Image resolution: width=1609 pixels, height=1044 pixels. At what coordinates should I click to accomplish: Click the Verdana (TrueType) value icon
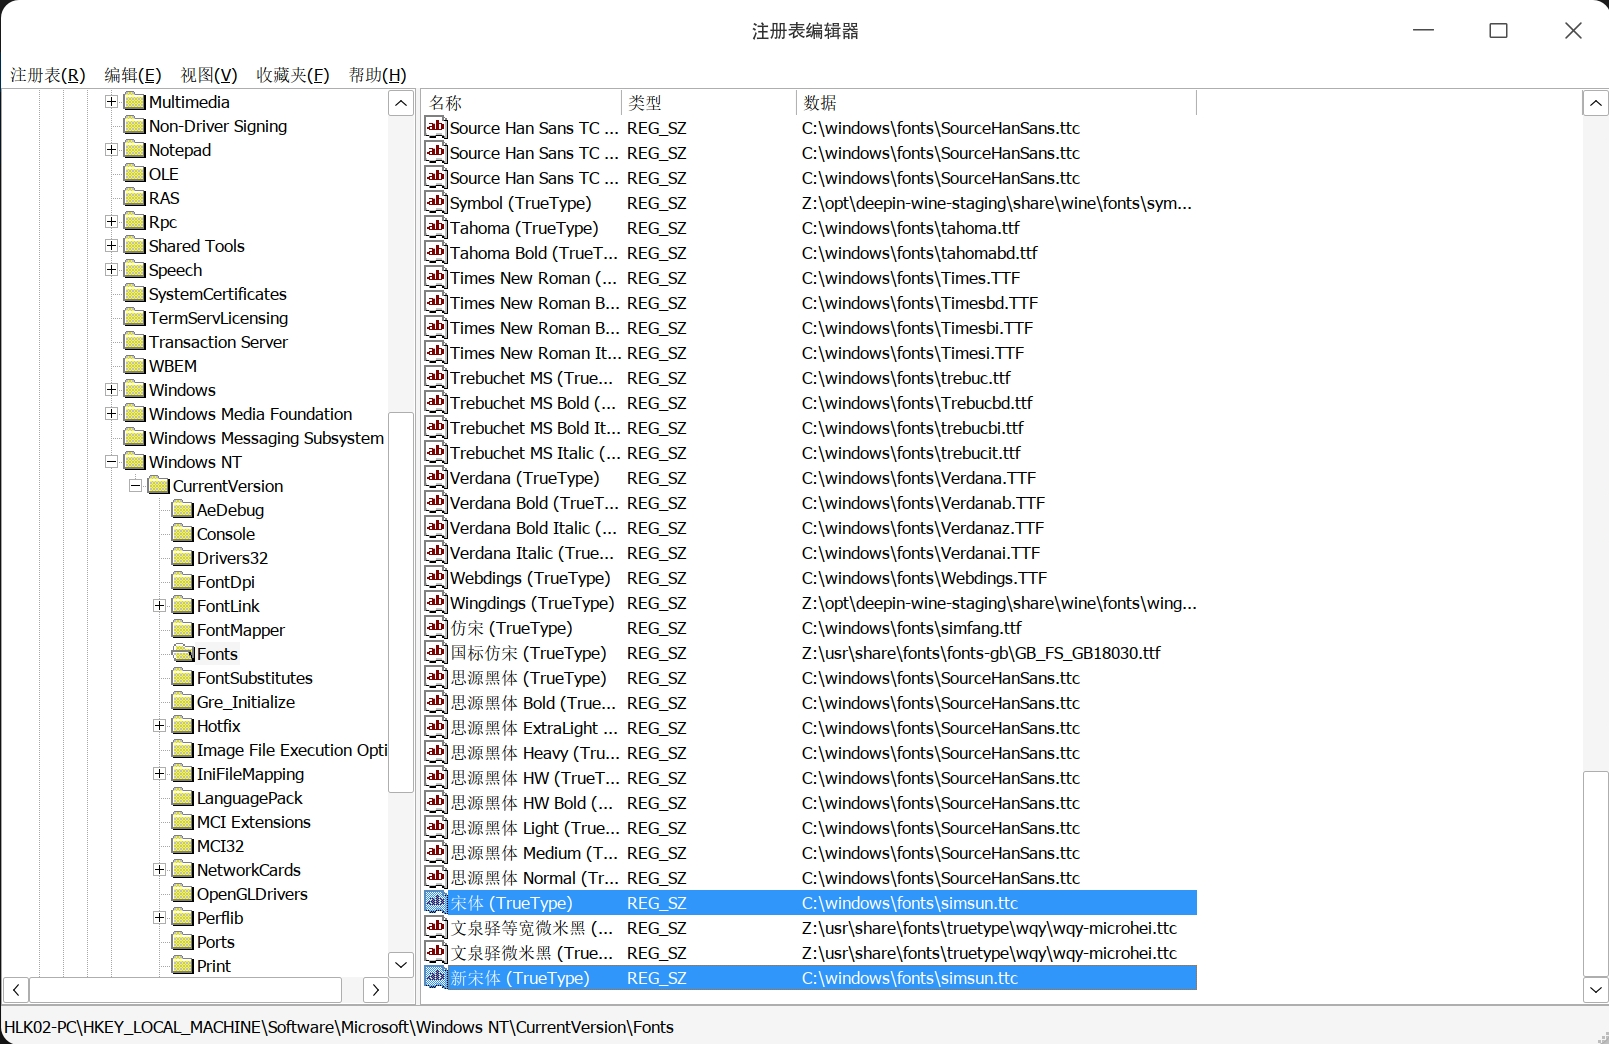[x=436, y=477]
